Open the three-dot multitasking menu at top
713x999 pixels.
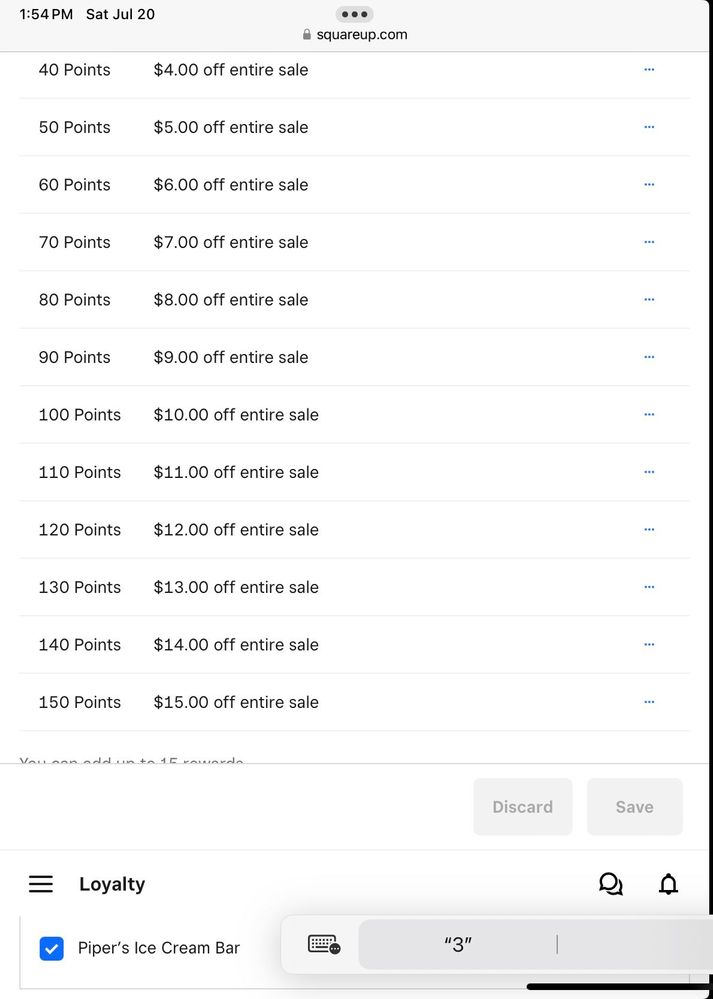pyautogui.click(x=354, y=14)
